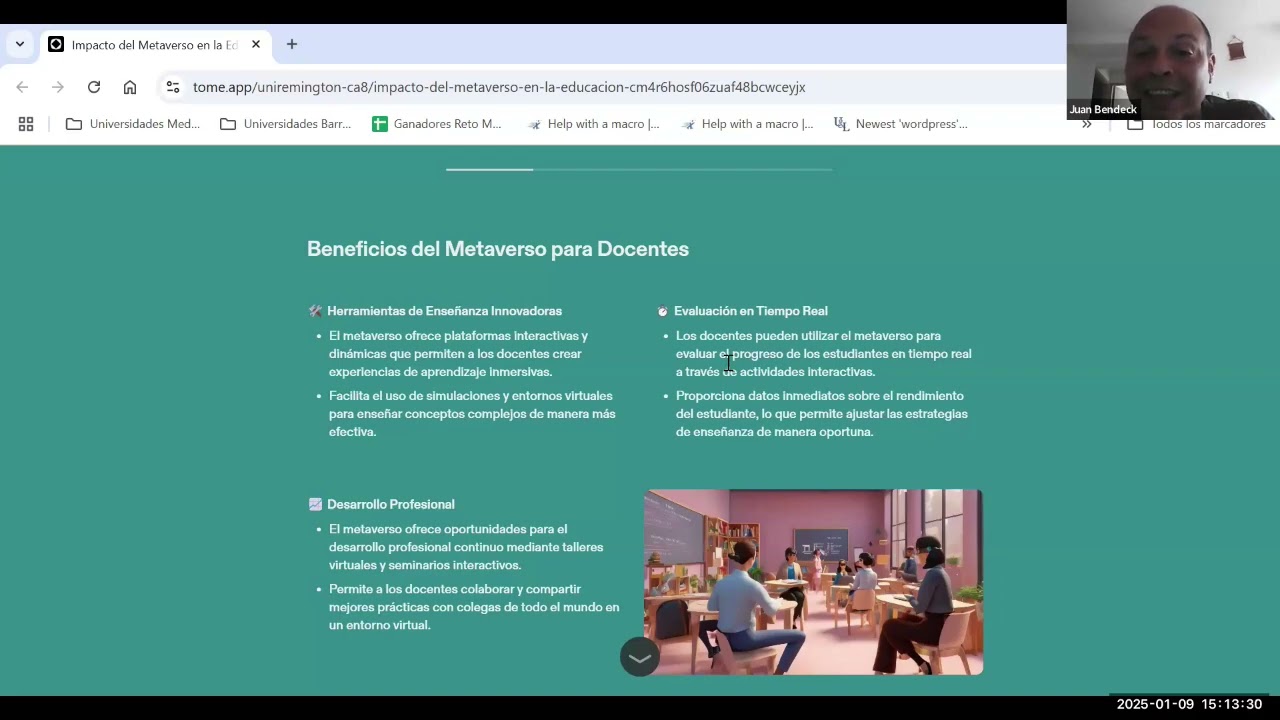Open the Universidades Barr... bookmark folder
This screenshot has width=1280, height=720.
[286, 124]
